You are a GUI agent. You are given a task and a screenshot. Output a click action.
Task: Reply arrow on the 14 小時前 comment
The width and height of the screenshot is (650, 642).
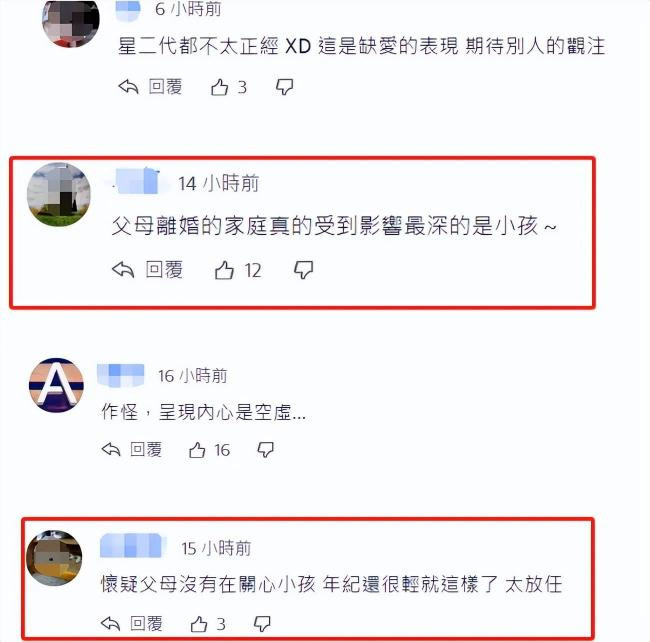(x=123, y=270)
